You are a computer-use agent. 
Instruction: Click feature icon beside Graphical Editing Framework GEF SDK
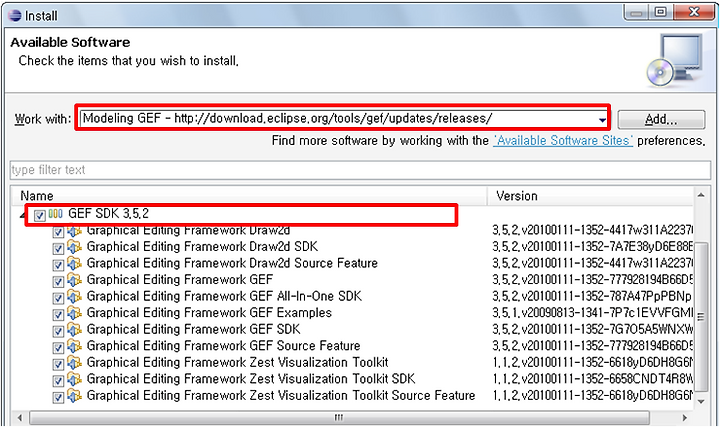74,330
